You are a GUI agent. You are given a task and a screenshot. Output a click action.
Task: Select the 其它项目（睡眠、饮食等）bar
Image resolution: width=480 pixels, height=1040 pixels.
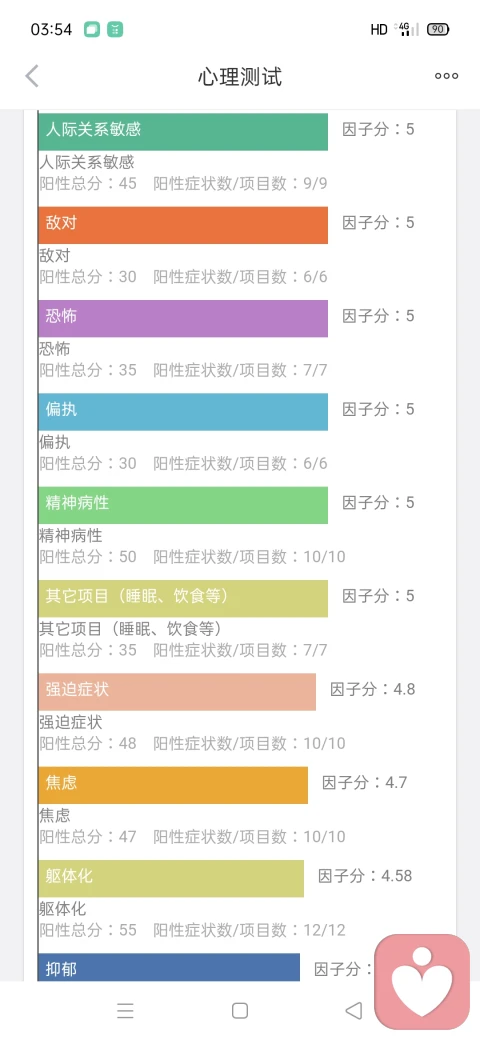point(183,599)
